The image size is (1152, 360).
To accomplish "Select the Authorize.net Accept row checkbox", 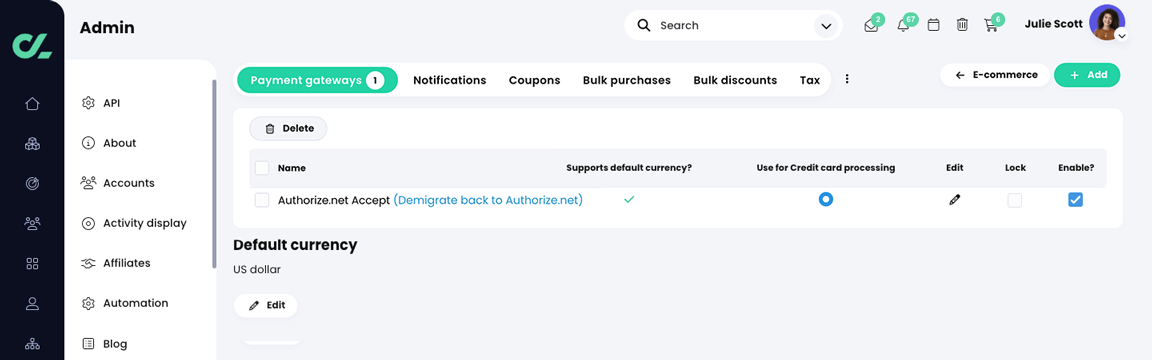I will click(262, 200).
